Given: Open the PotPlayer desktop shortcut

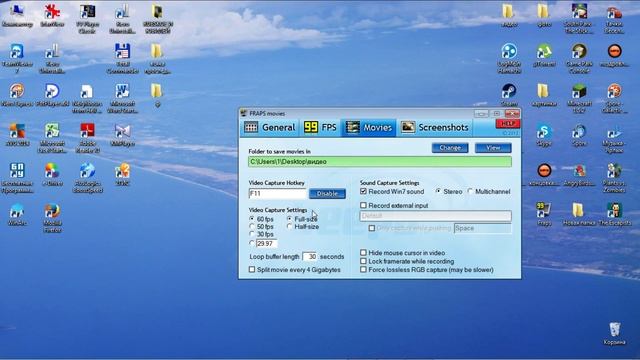Looking at the screenshot, I should pos(52,94).
